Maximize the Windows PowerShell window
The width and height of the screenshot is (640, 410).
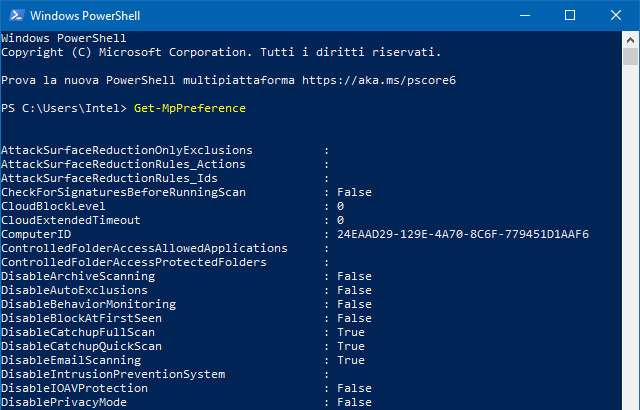coord(570,15)
